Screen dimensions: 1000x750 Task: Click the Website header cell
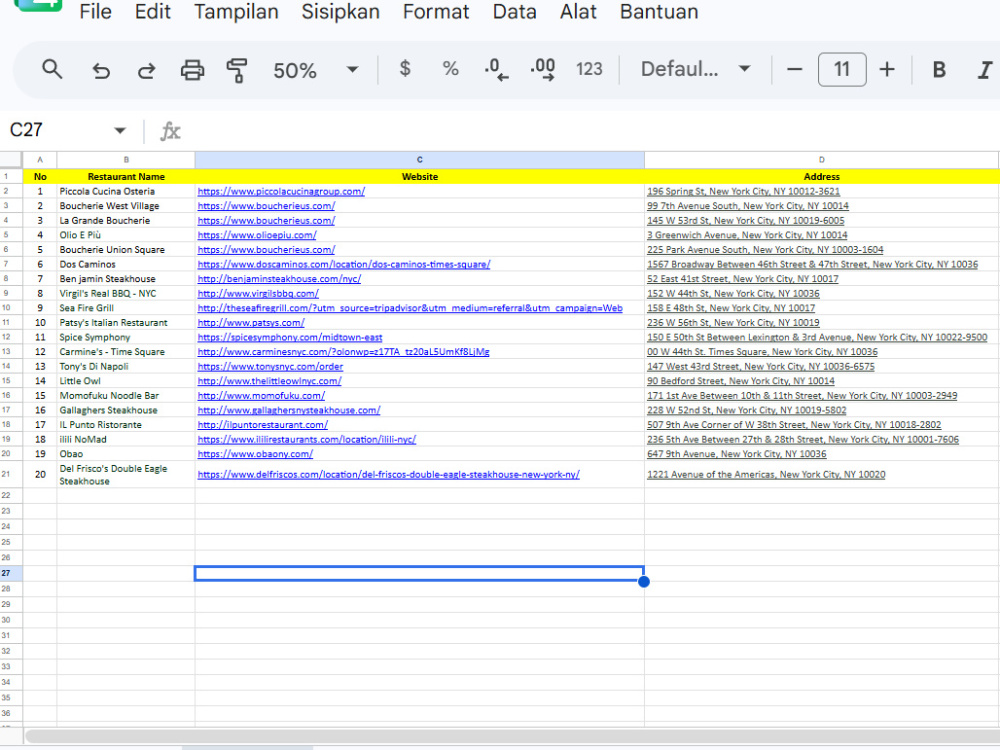(x=420, y=177)
